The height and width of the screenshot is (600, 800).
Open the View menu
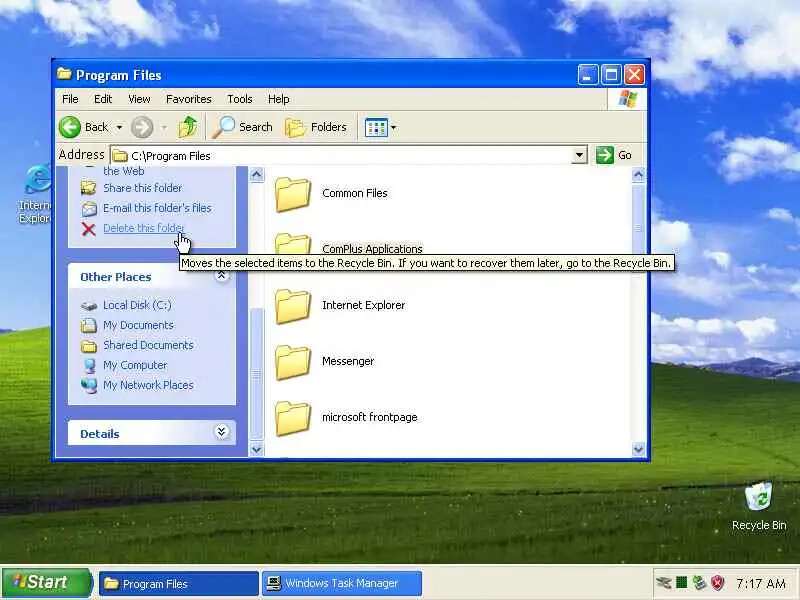pos(139,99)
